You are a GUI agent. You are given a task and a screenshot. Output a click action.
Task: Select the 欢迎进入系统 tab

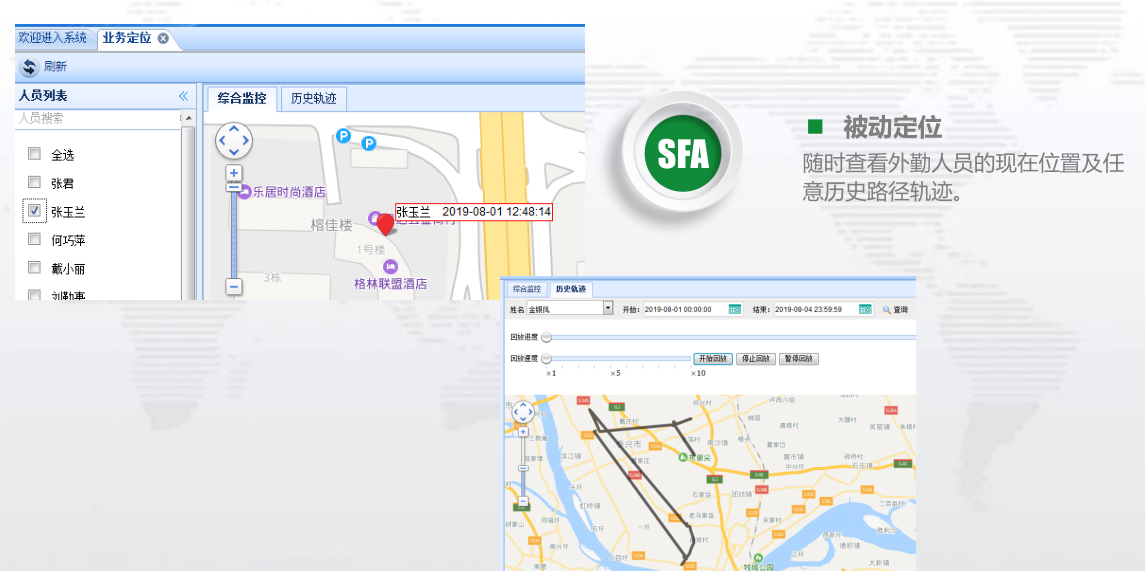[x=52, y=38]
